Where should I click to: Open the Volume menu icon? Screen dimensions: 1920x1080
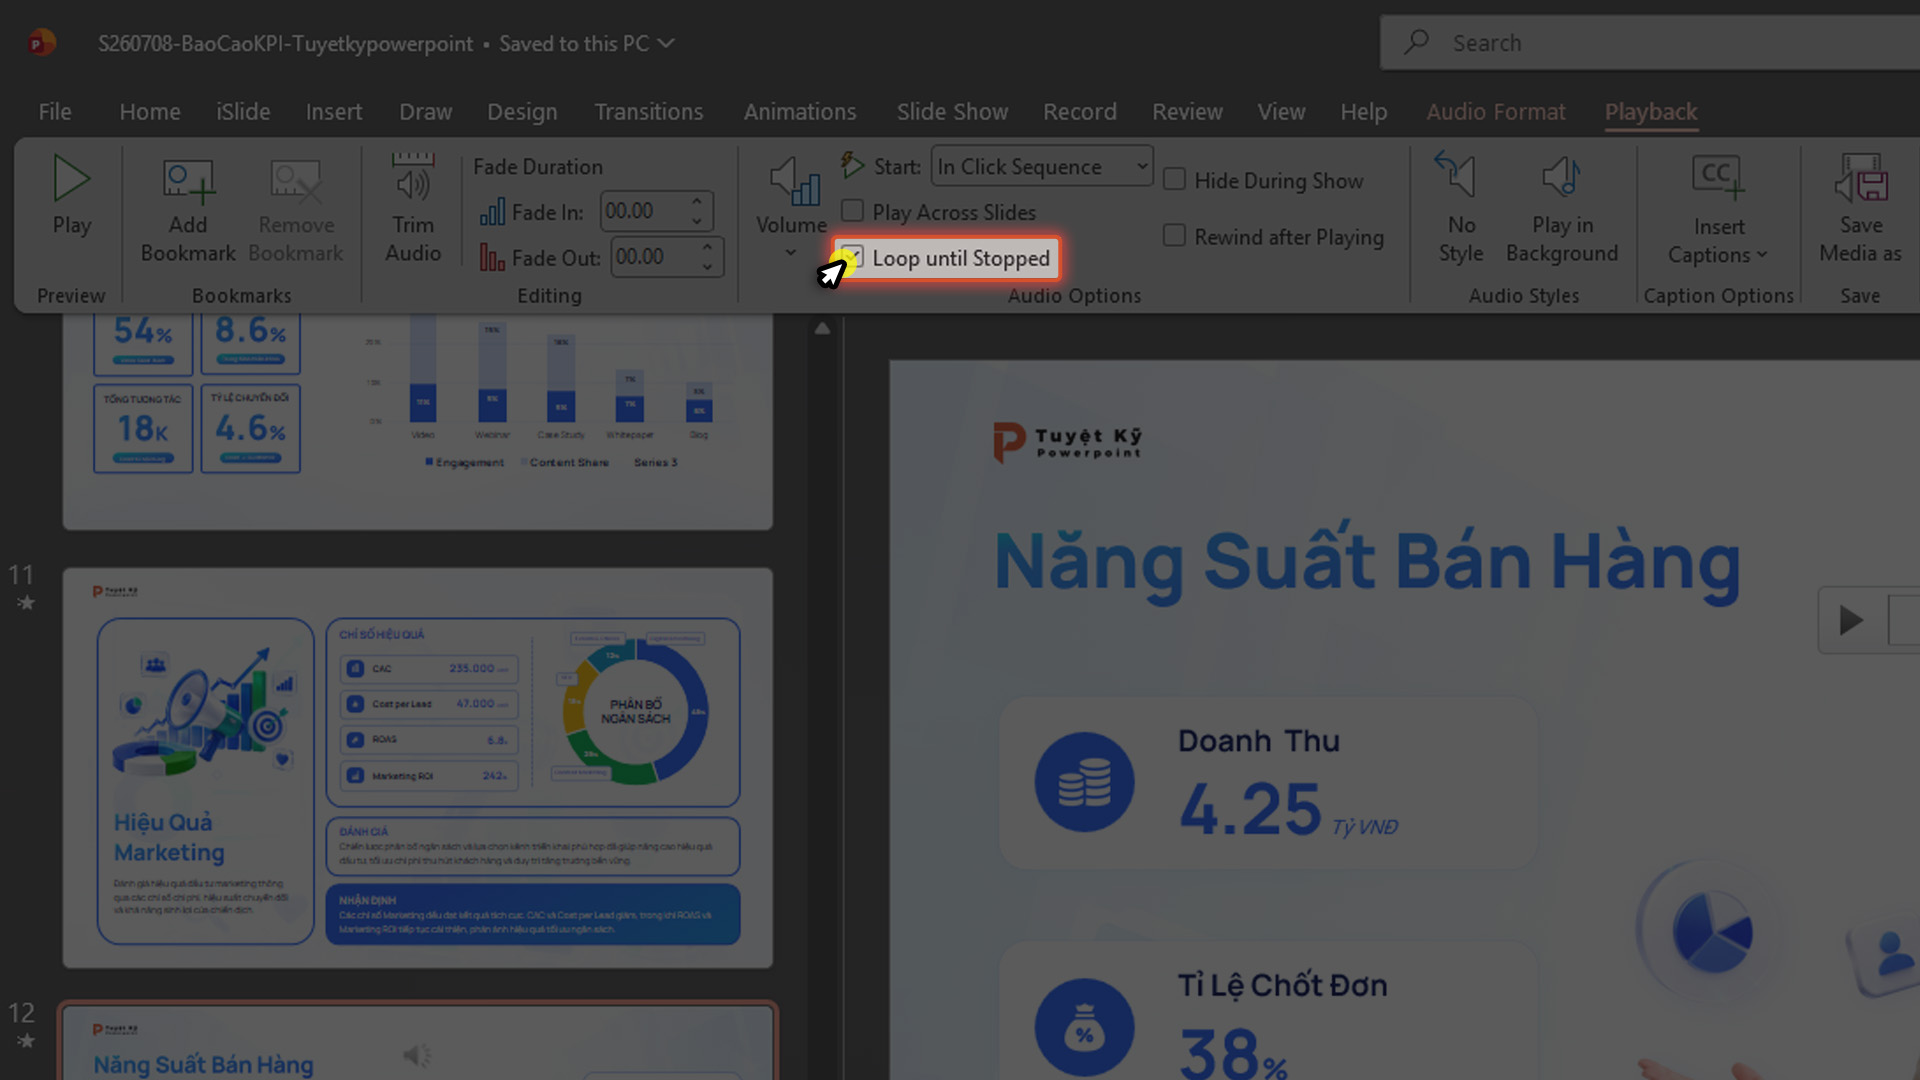[x=794, y=182]
